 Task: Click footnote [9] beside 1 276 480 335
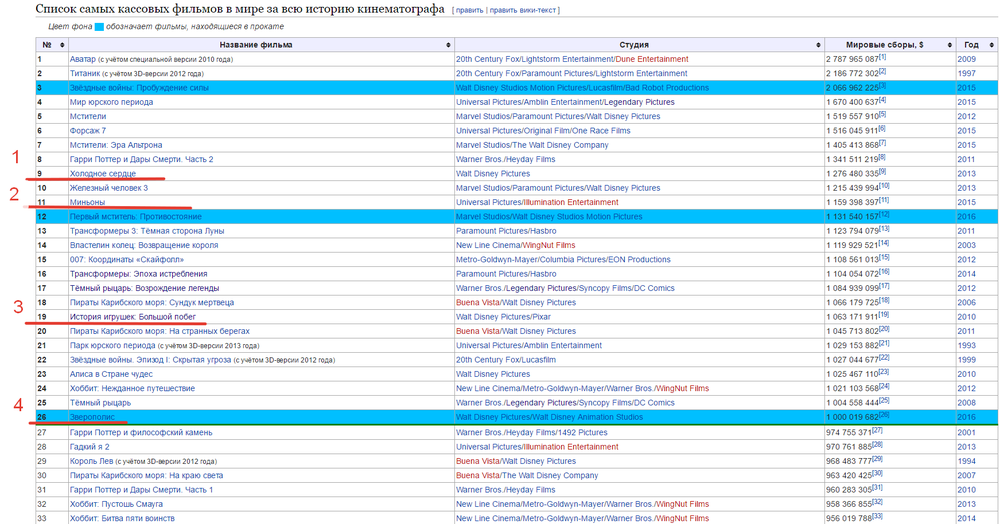coord(883,172)
